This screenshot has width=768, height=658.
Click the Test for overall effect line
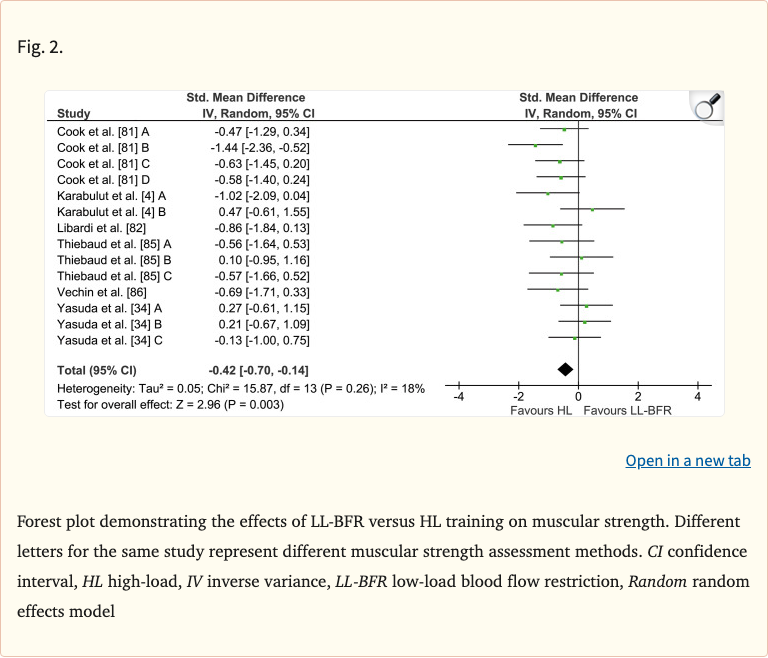(x=171, y=404)
